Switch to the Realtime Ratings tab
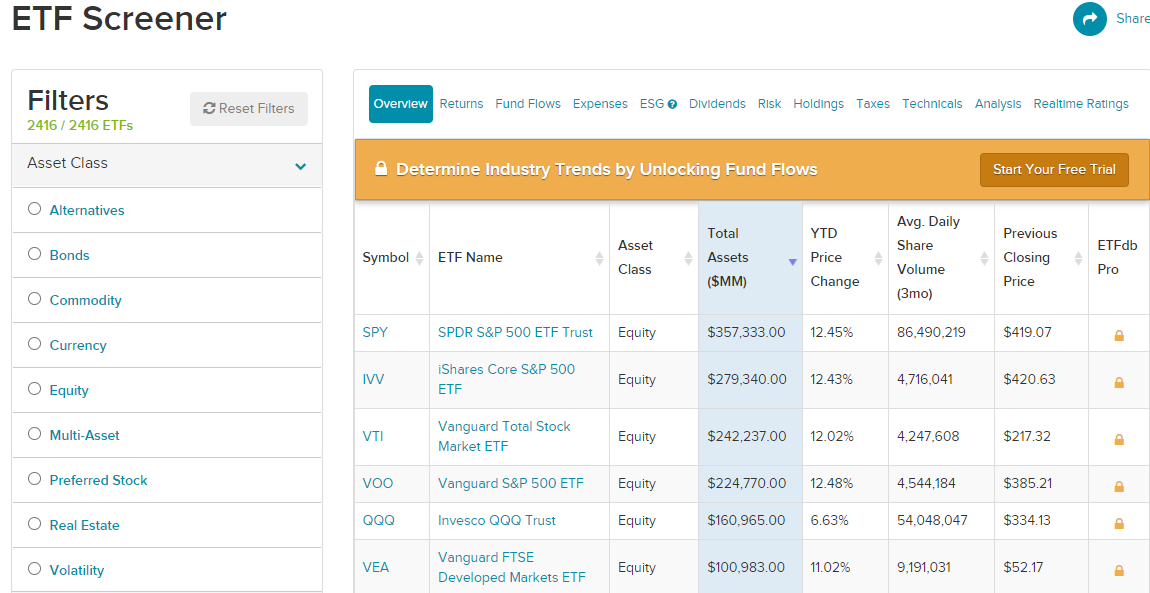1150x593 pixels. (1081, 104)
